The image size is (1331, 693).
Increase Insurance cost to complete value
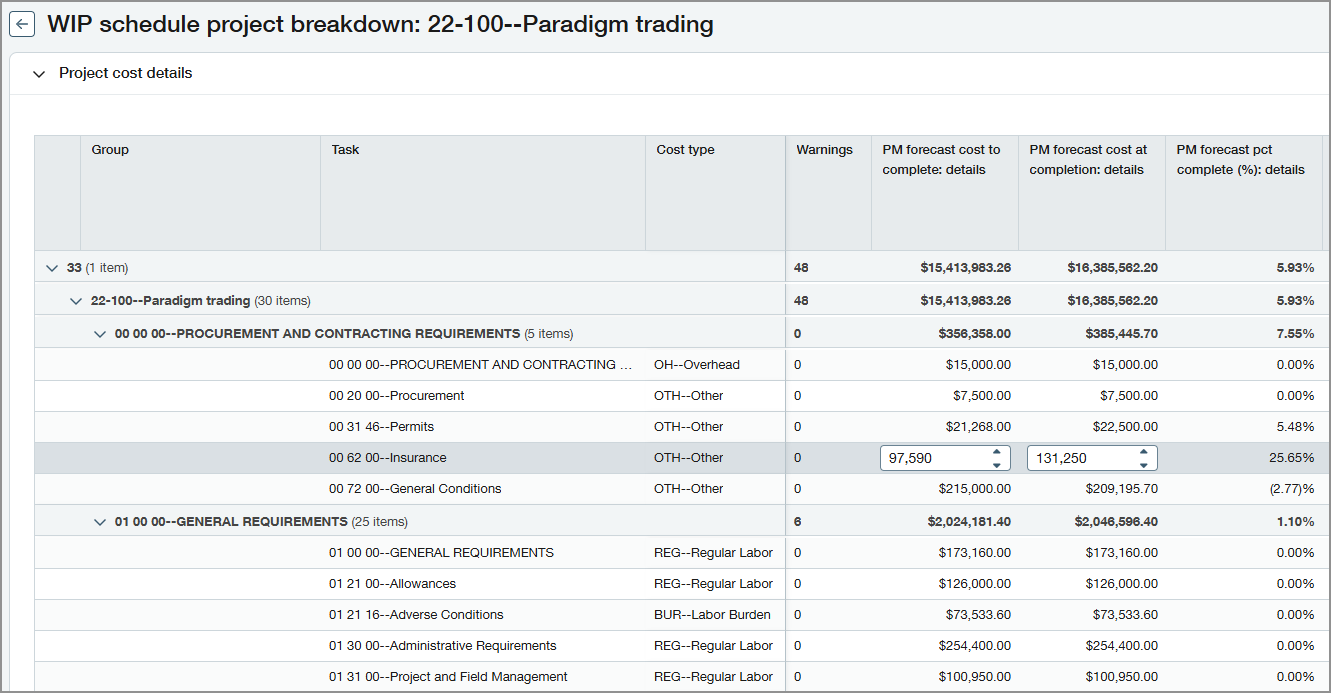996,452
